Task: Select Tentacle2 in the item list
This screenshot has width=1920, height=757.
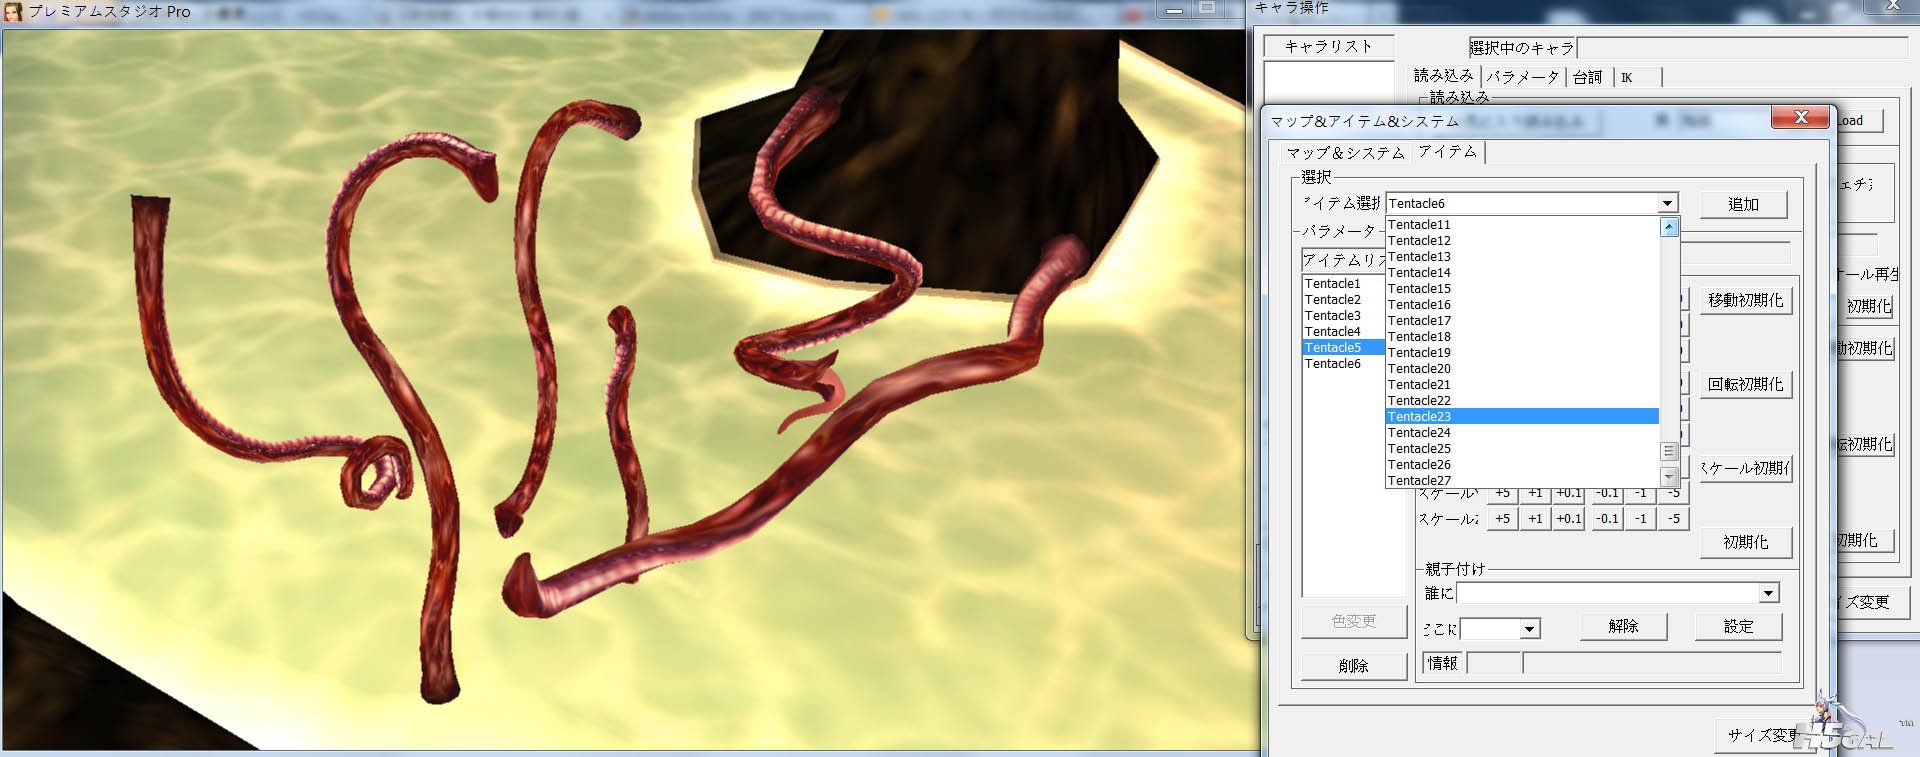Action: (1344, 300)
